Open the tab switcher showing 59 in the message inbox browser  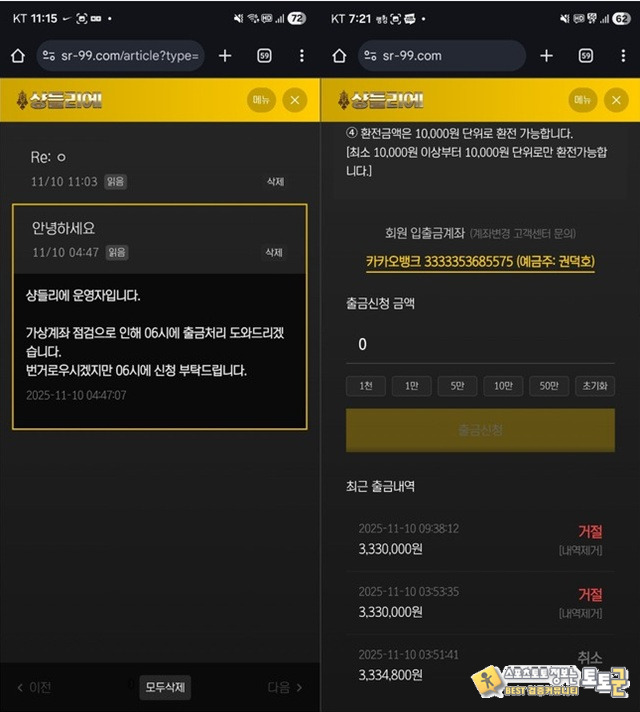264,56
